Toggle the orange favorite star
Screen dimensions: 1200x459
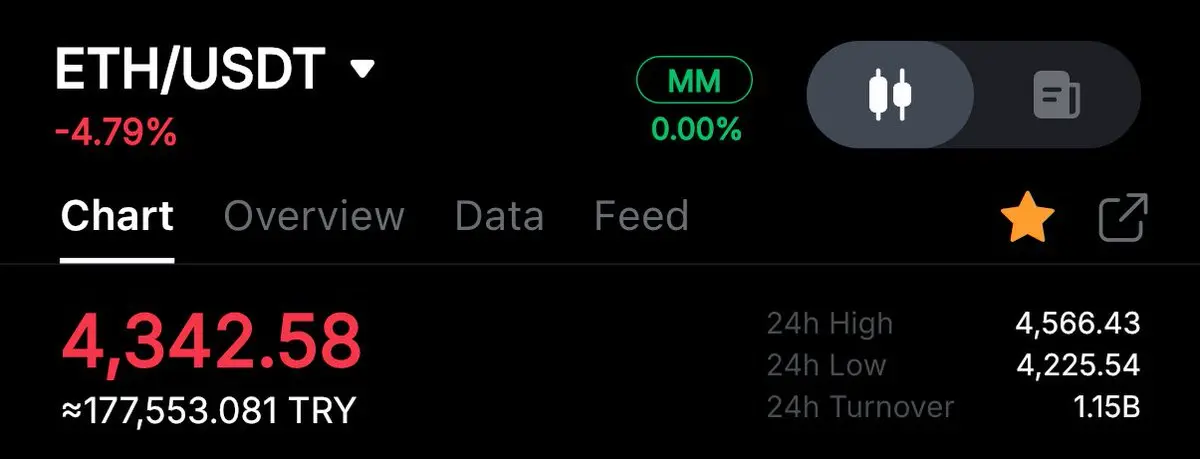[1029, 218]
